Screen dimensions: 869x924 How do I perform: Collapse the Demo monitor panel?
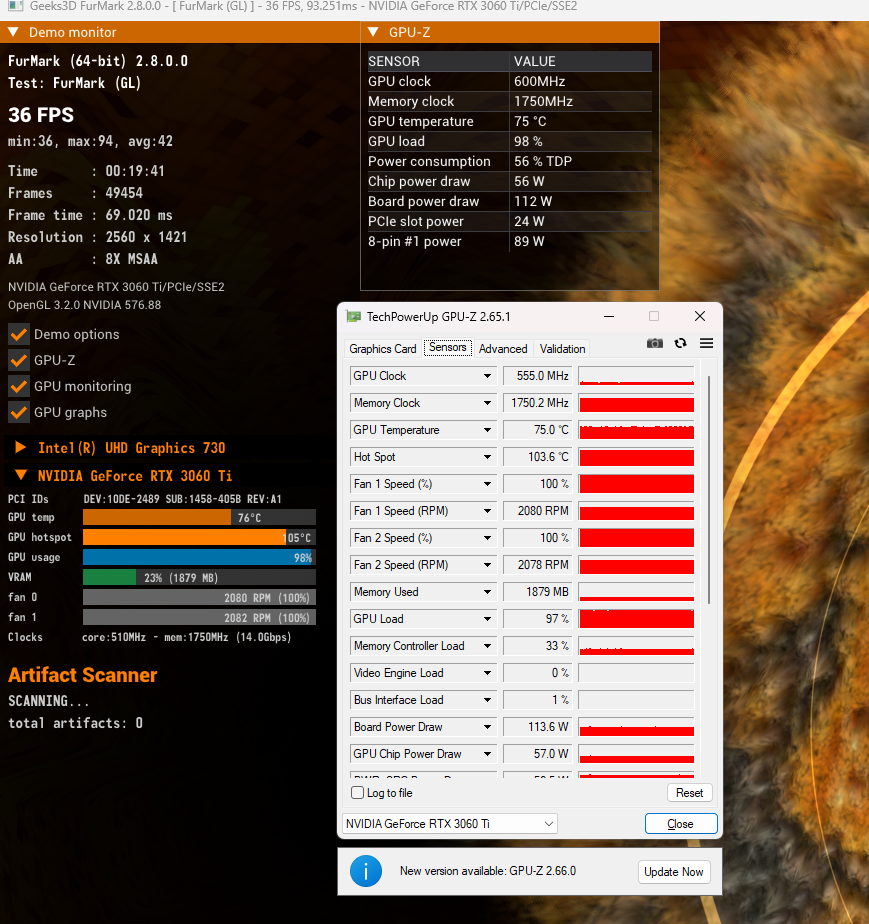[x=13, y=32]
